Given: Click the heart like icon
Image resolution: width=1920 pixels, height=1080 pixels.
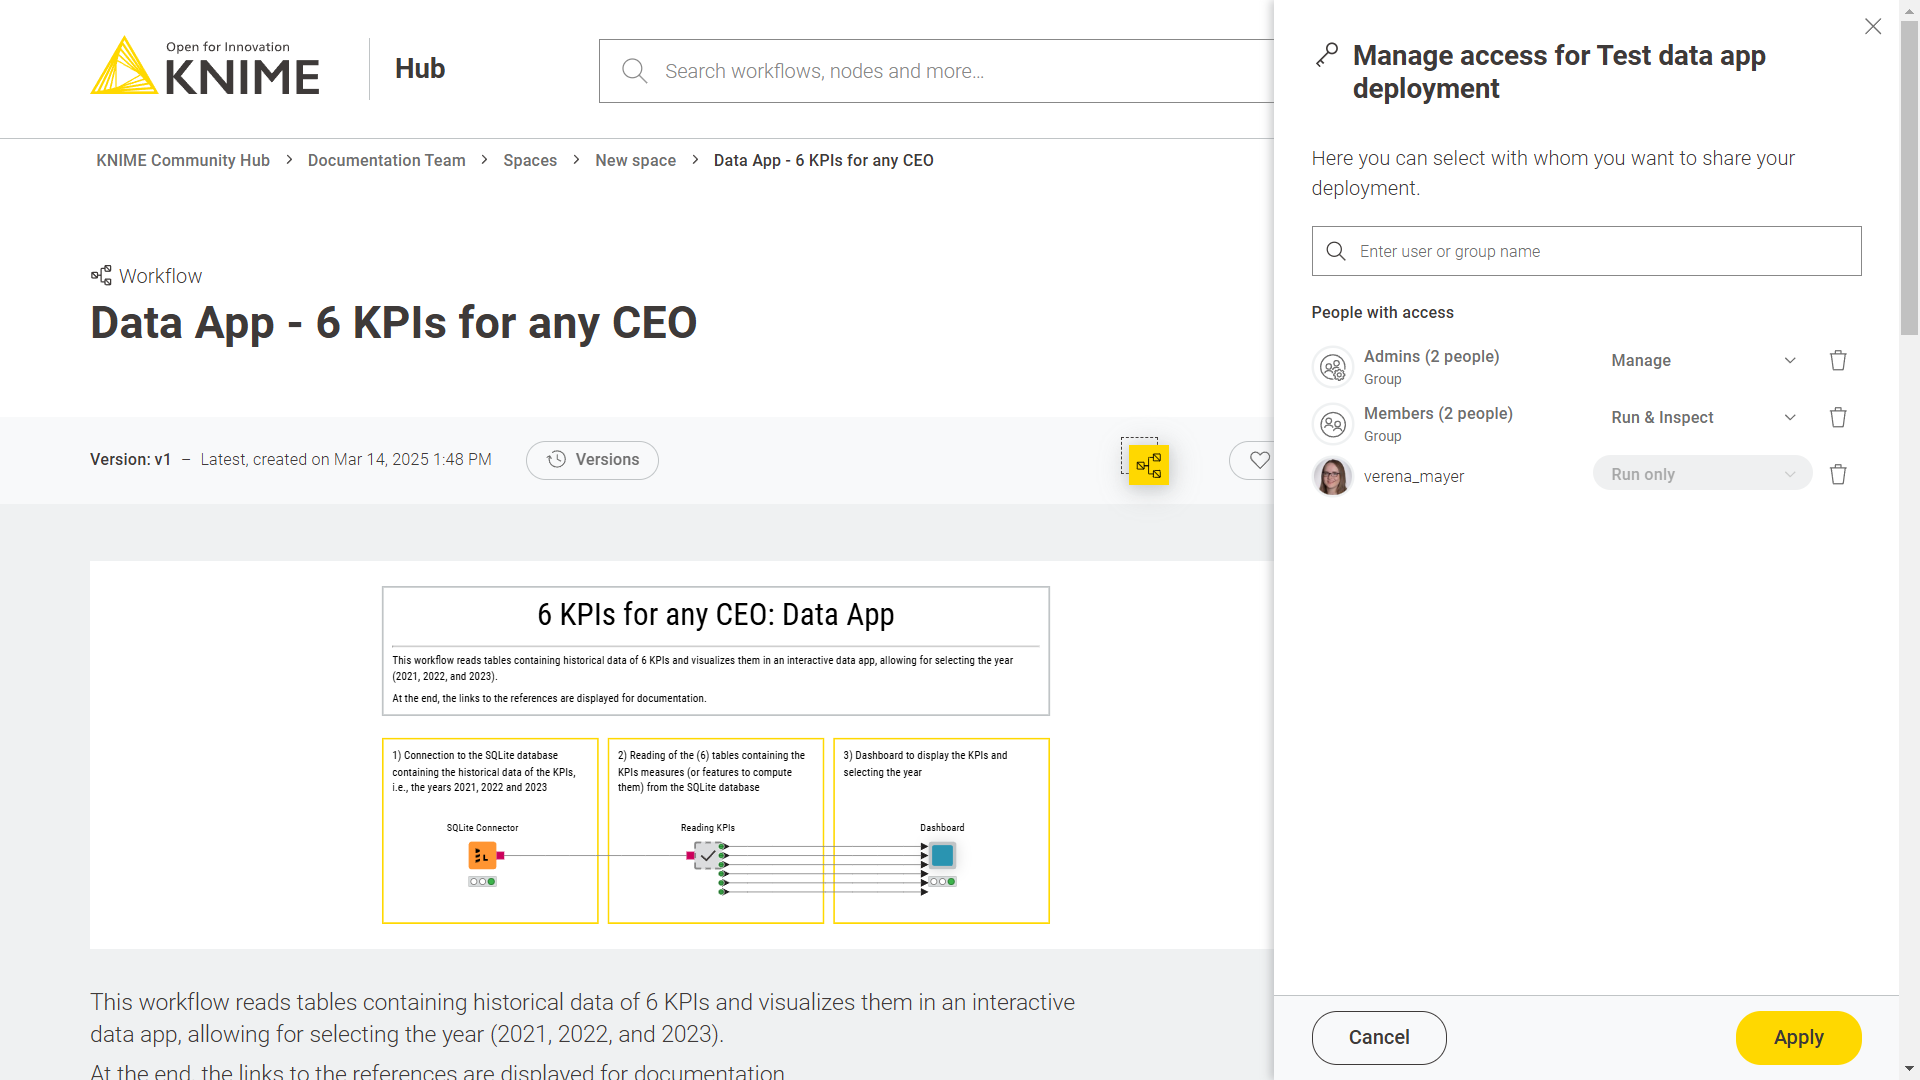Looking at the screenshot, I should (x=1259, y=460).
